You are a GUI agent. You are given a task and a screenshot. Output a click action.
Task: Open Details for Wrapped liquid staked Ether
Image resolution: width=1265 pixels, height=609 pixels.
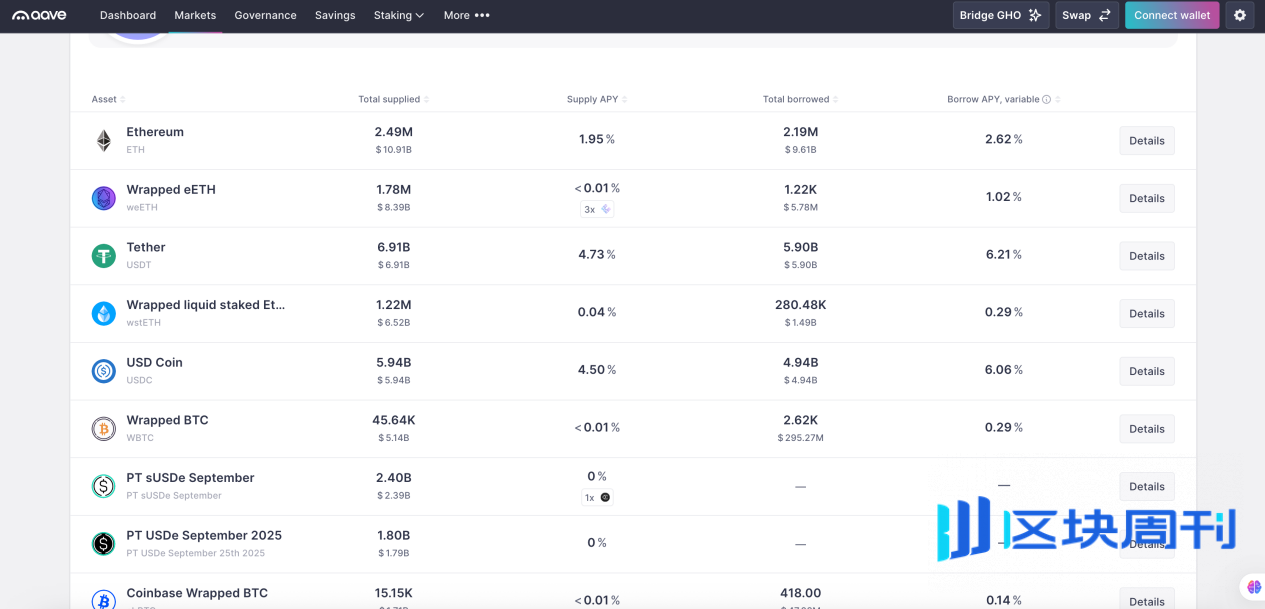[1147, 314]
